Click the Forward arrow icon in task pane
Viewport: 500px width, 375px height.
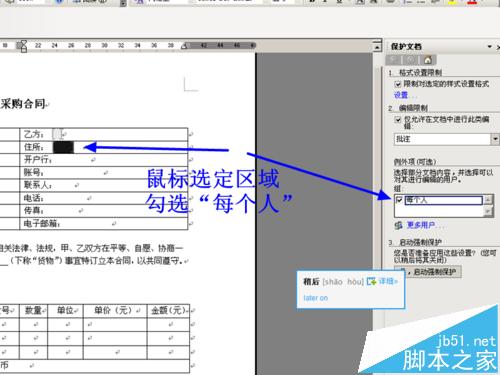click(411, 60)
